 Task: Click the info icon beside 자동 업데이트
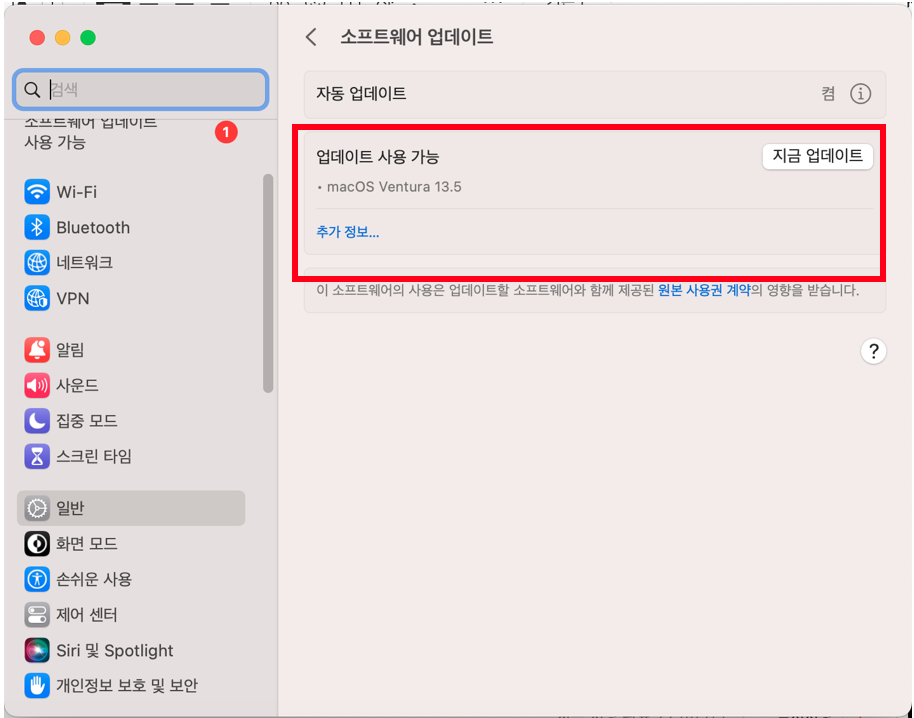(x=860, y=94)
